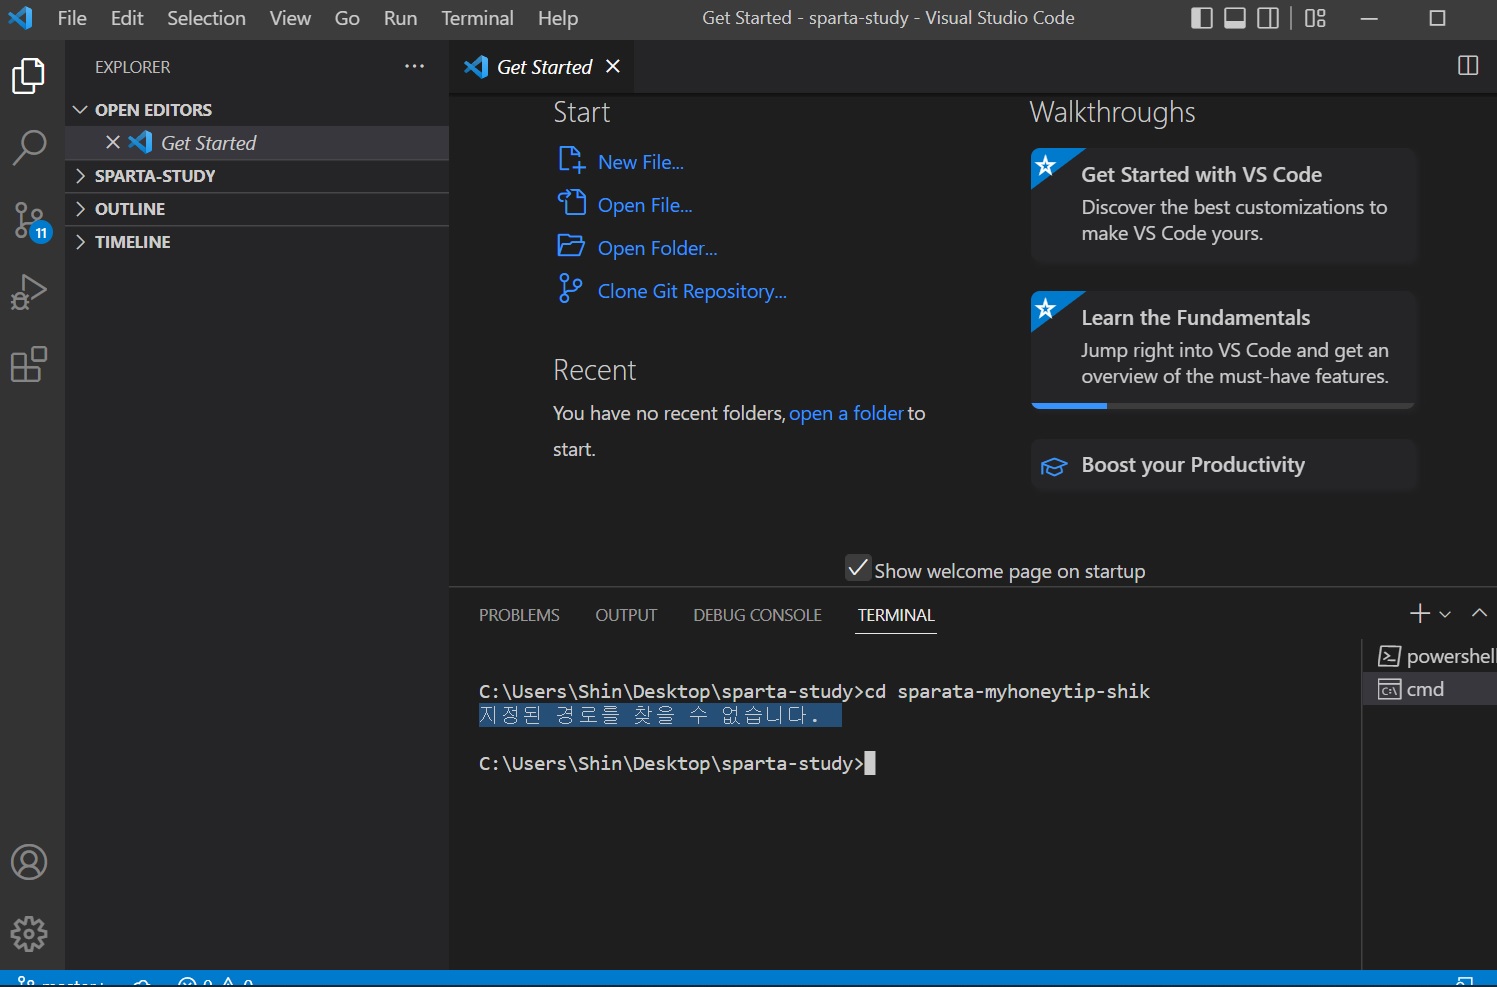The height and width of the screenshot is (987, 1497).
Task: Open the Customize Layout icon
Action: coord(1316,18)
